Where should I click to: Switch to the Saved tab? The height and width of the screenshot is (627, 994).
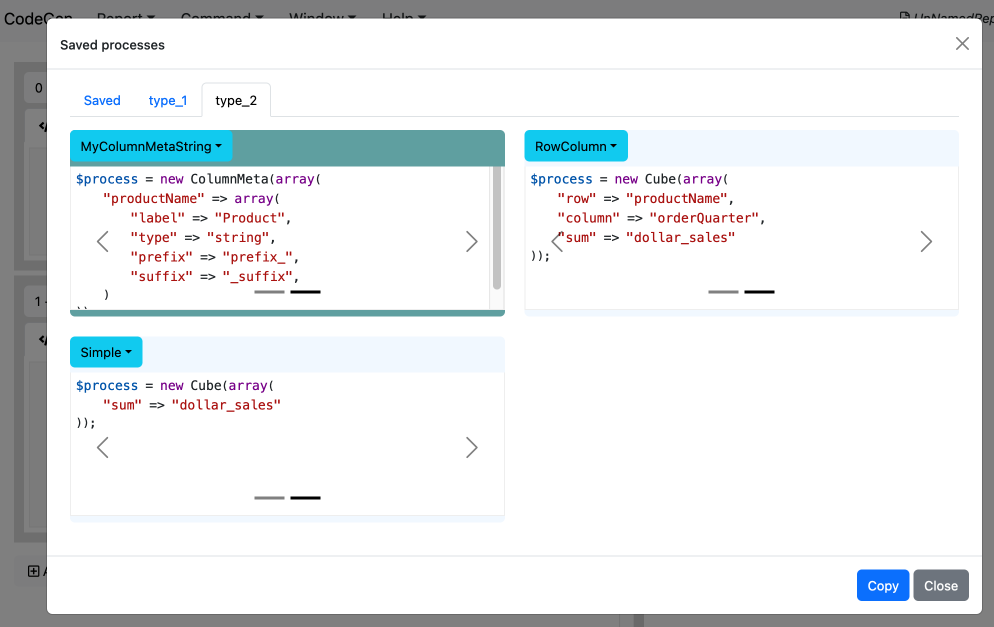102,100
